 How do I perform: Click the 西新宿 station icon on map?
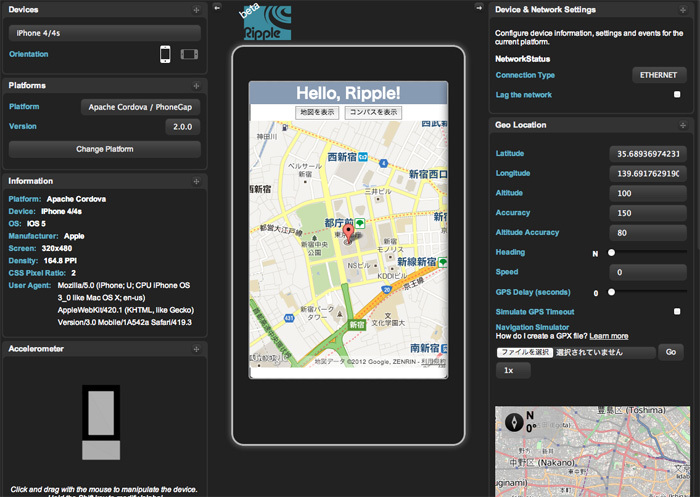[363, 157]
